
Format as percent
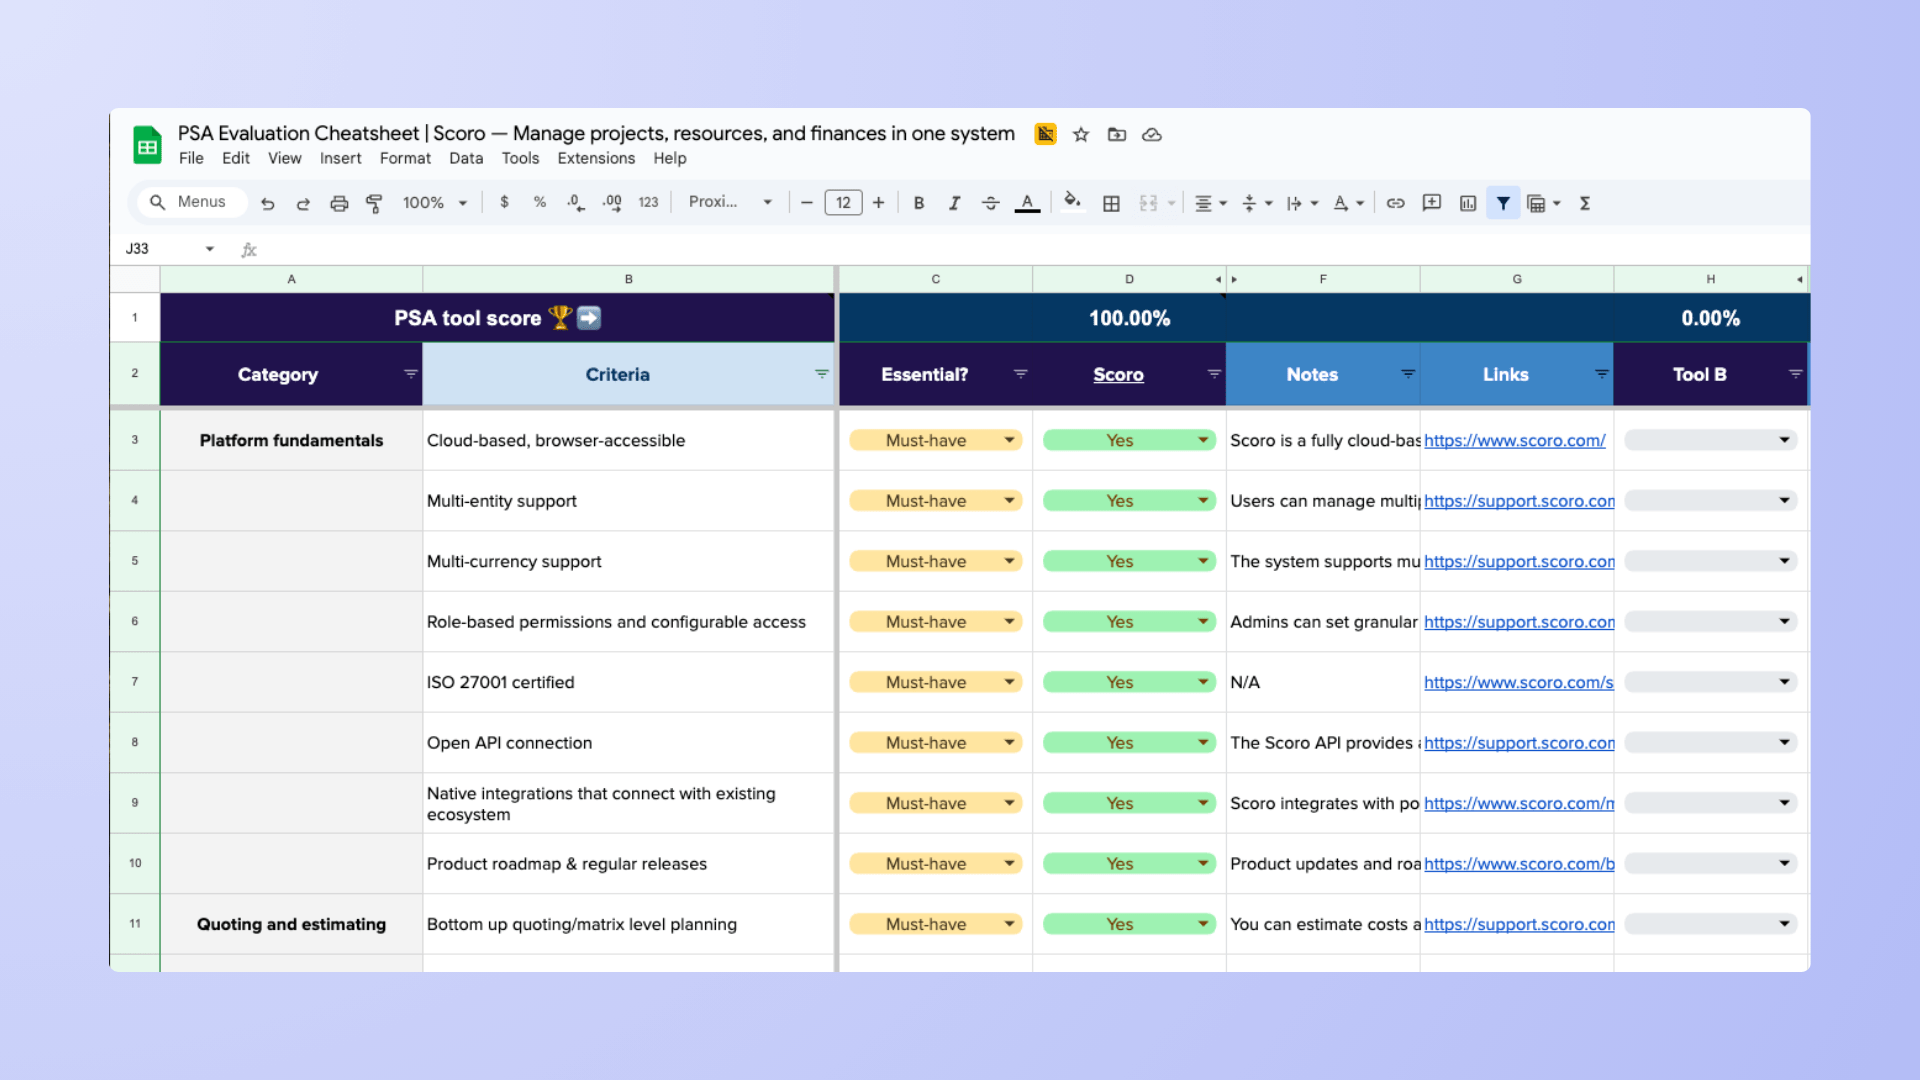click(540, 202)
